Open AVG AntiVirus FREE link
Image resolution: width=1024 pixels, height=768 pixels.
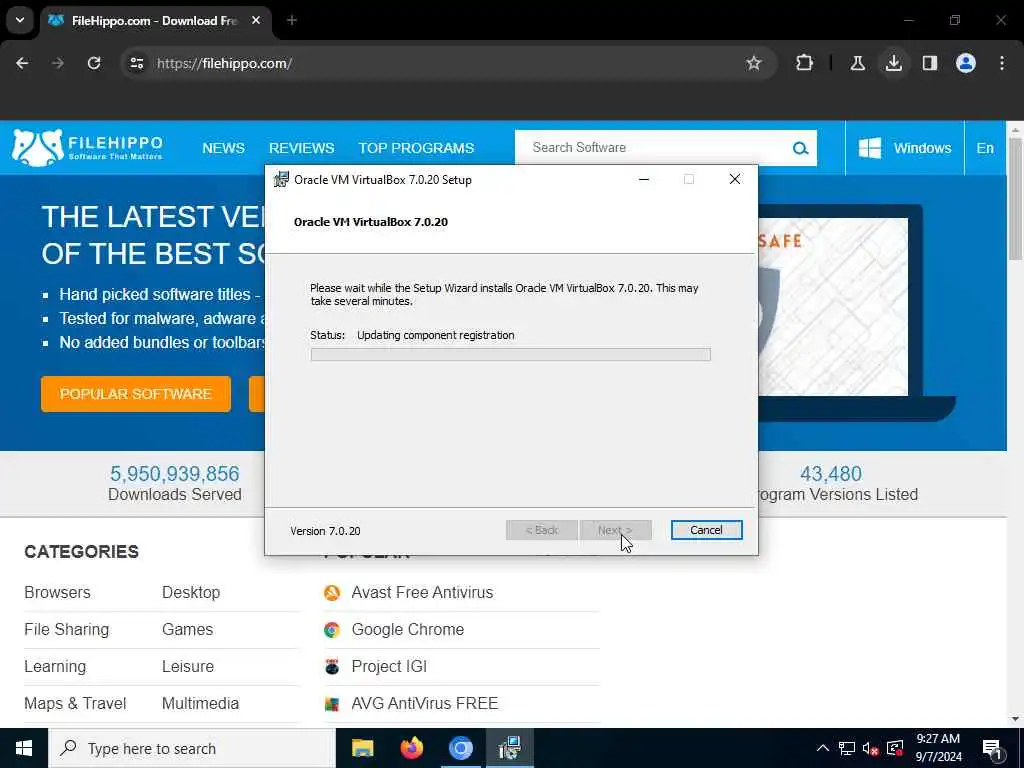pyautogui.click(x=424, y=703)
